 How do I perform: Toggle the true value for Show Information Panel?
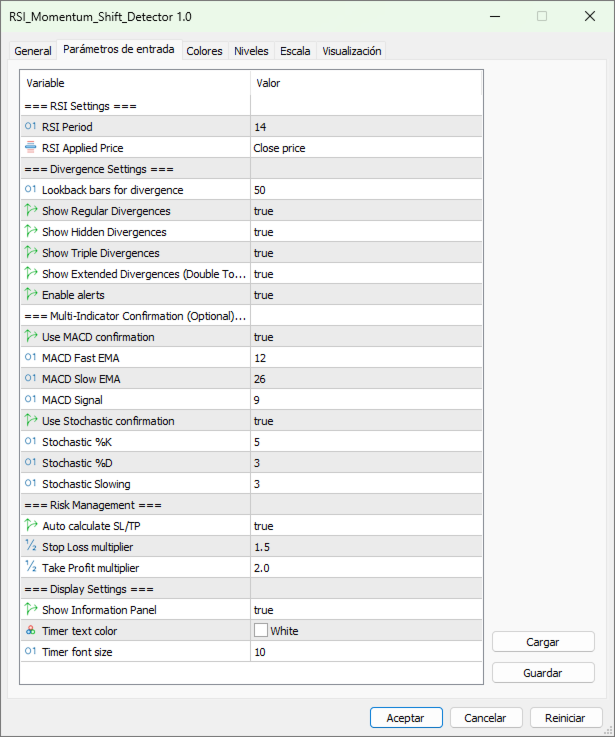(x=366, y=610)
